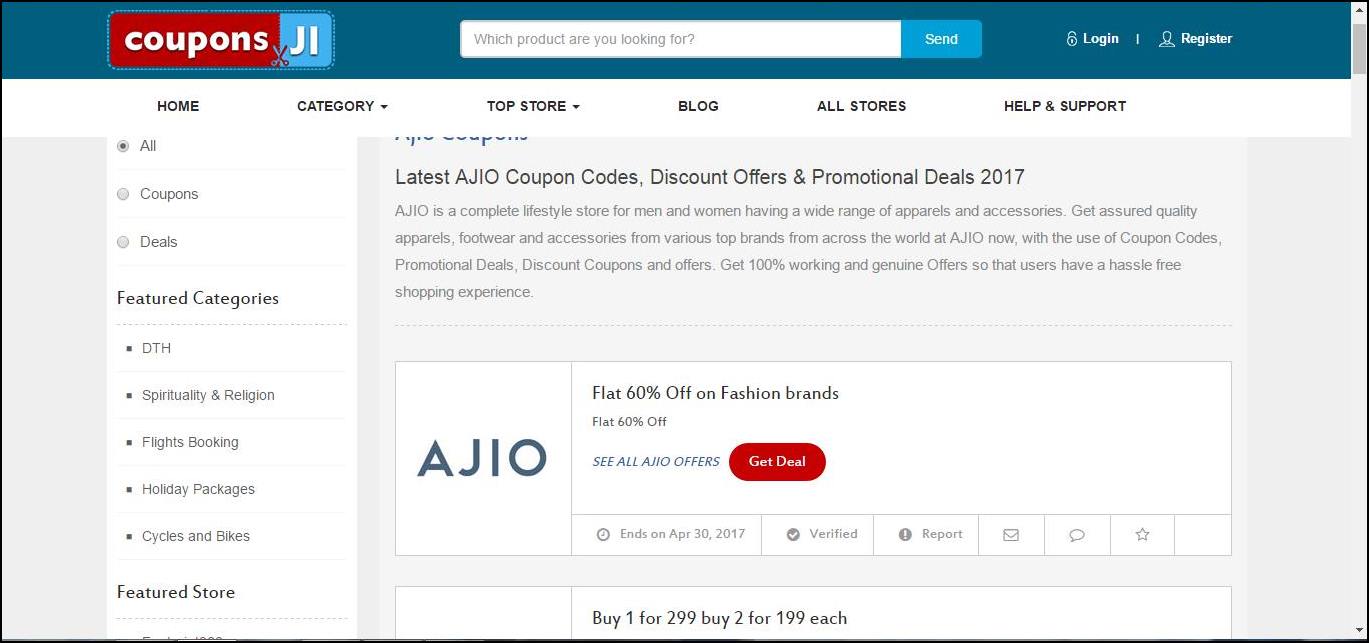Viewport: 1369px width, 643px height.
Task: Open the Cycles and Bikes category
Action: pos(196,536)
